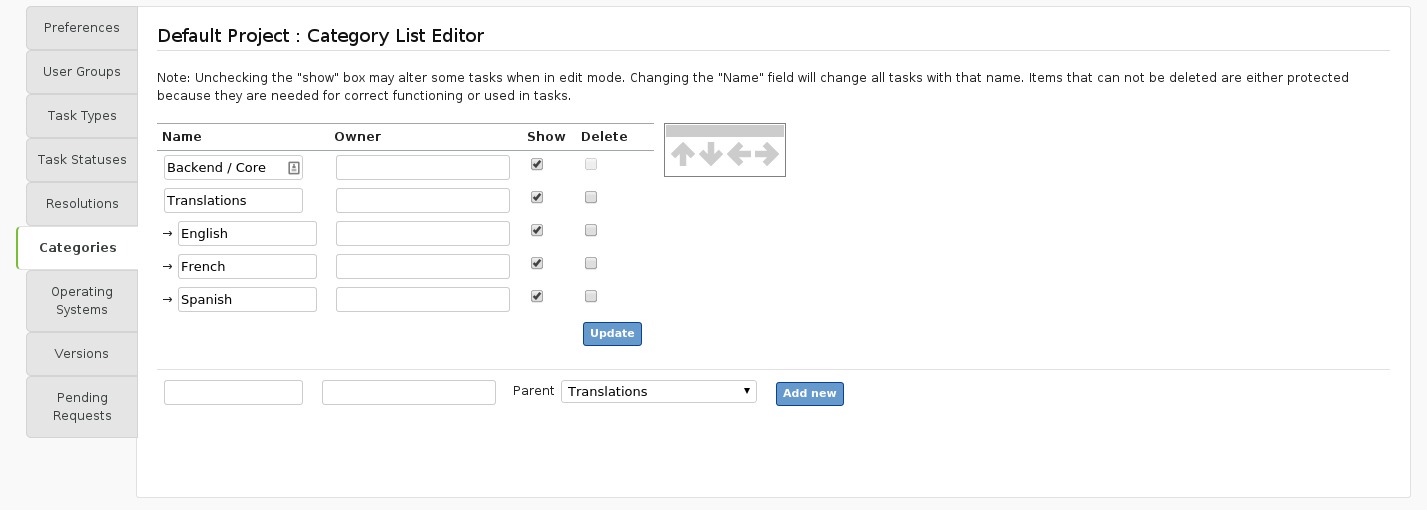Switch to the Task Types tab
This screenshot has width=1427, height=510.
(x=82, y=116)
